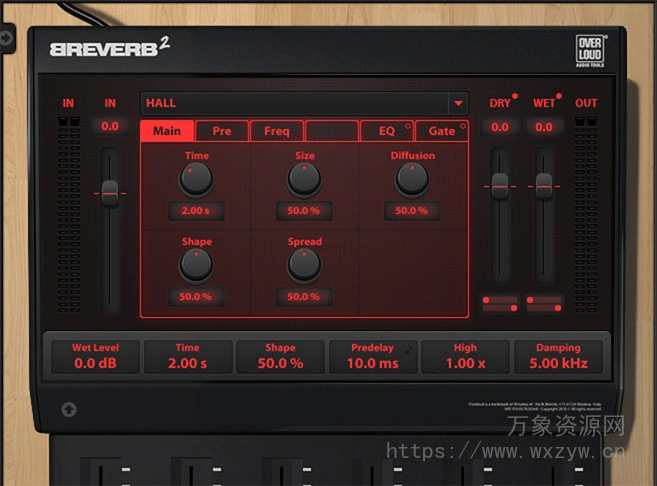
Task: Click the up arrow expand icon
Action: click(69, 409)
